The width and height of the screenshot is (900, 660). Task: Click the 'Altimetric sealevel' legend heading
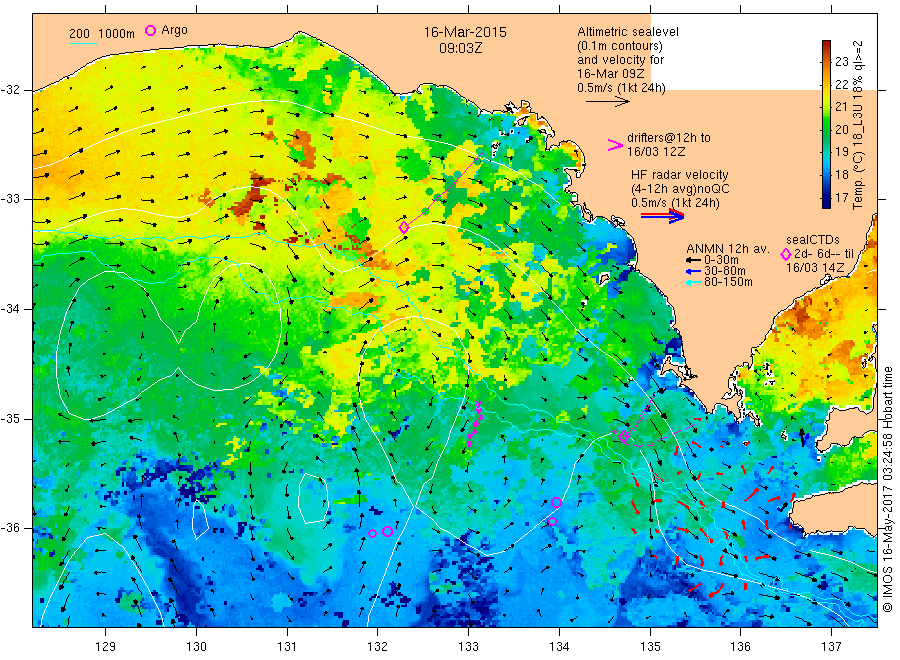coord(628,32)
